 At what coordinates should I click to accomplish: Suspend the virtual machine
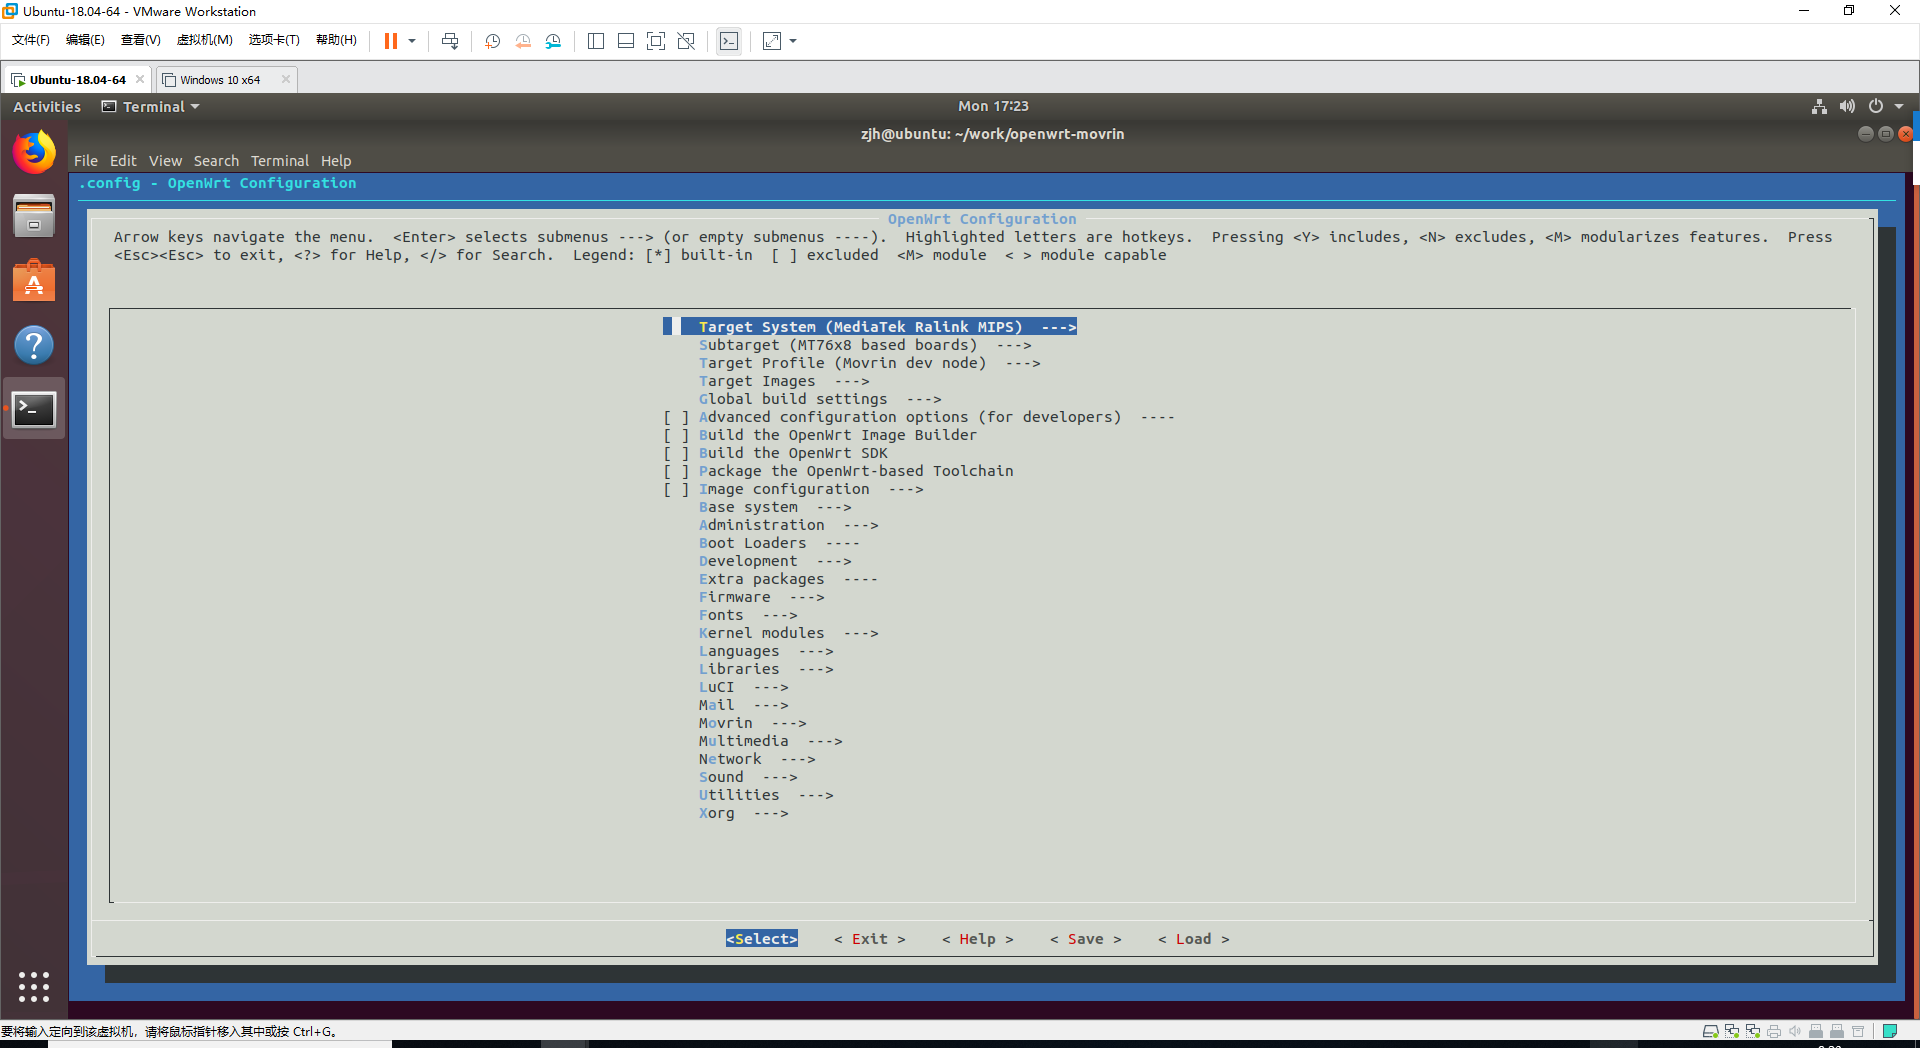tap(392, 41)
